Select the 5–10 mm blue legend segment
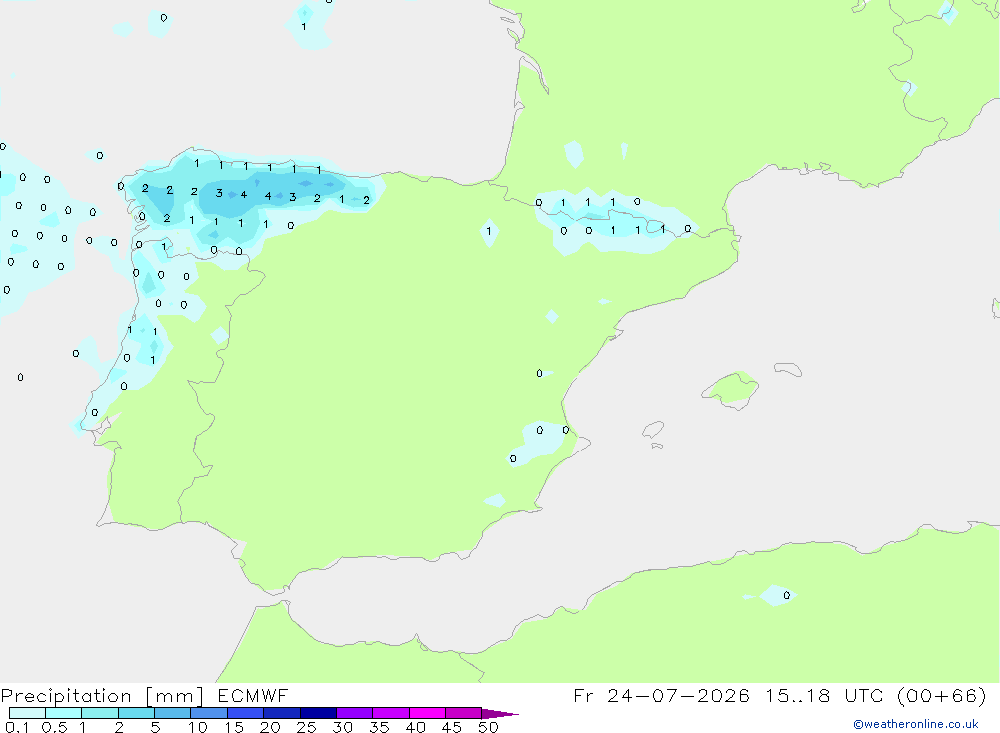 (x=173, y=713)
